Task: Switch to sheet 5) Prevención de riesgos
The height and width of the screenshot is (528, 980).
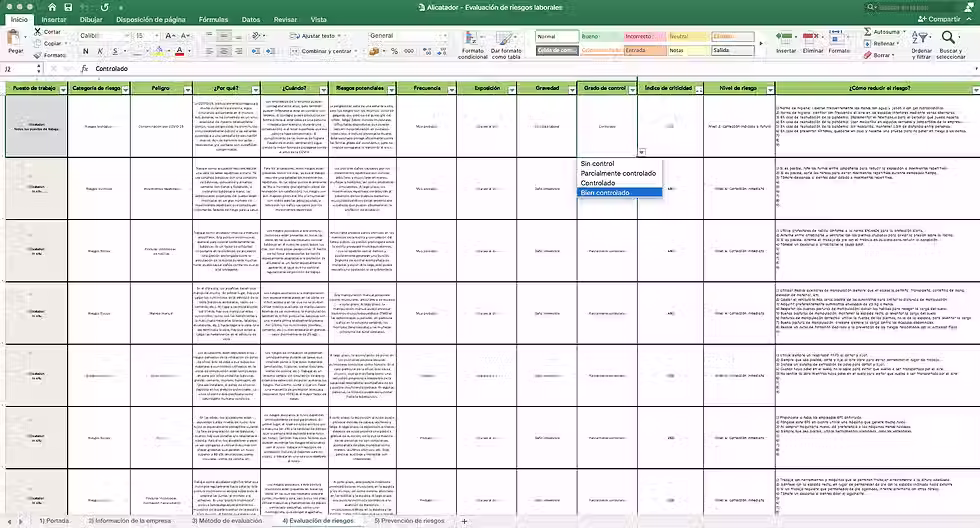Action: [409, 521]
